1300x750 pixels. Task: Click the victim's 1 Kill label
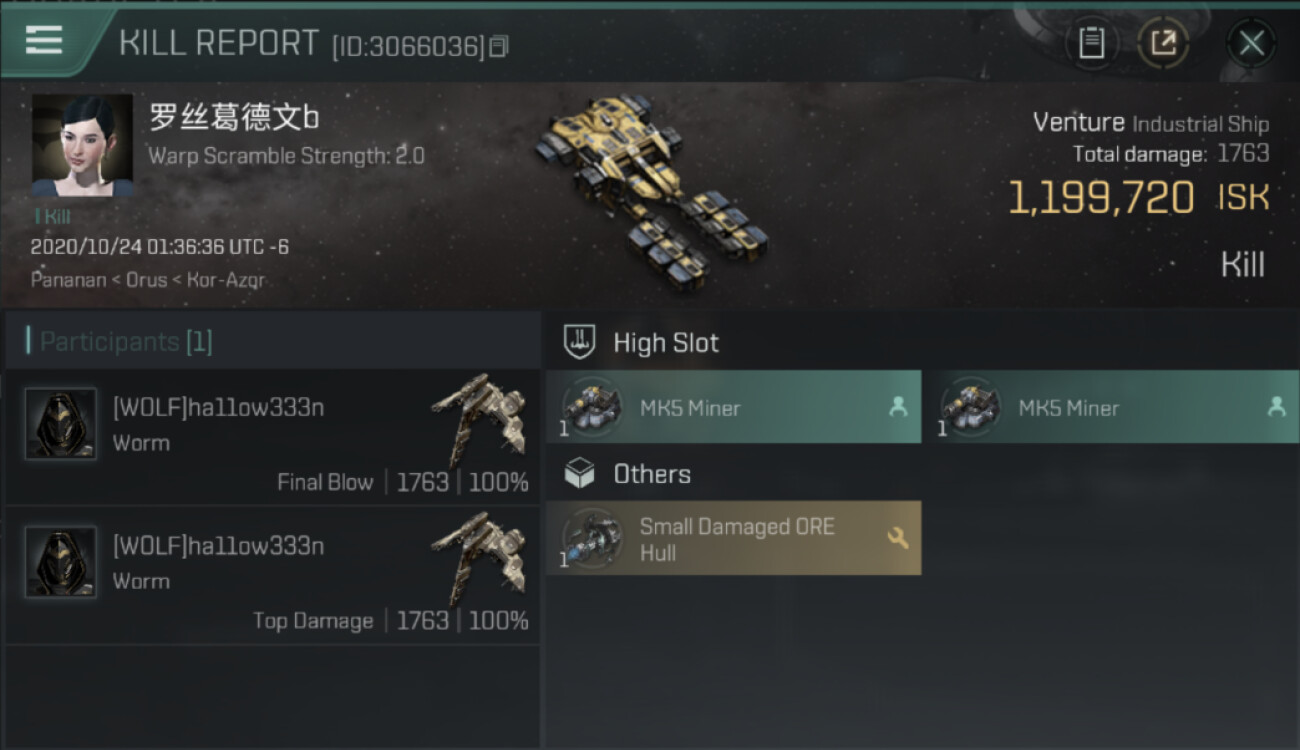(52, 216)
